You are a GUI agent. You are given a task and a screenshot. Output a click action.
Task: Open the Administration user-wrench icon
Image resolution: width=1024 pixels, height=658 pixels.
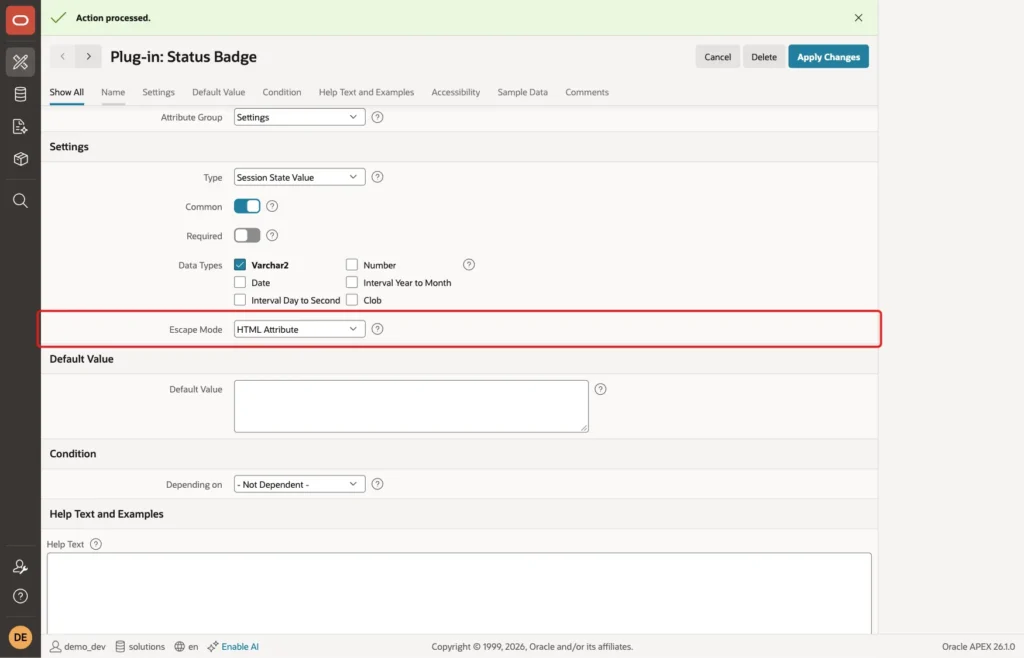click(20, 567)
